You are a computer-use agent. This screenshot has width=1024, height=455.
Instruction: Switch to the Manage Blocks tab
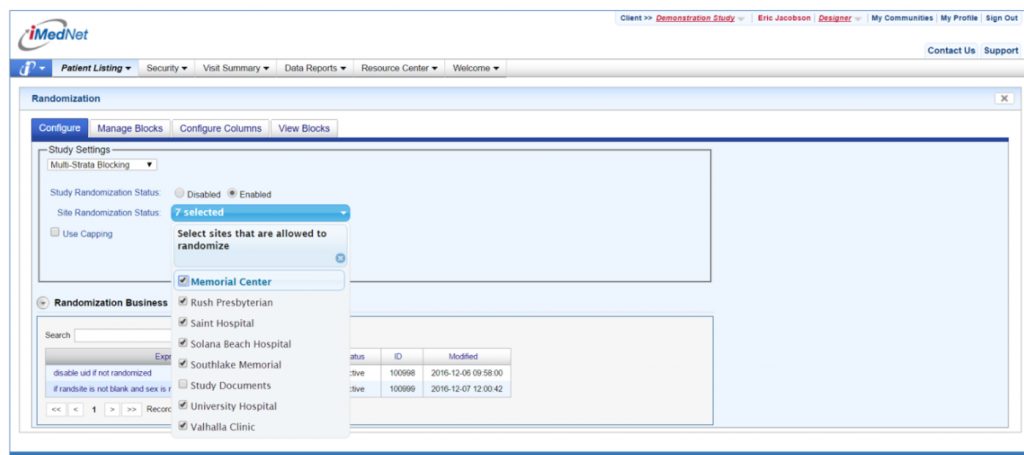tap(129, 128)
